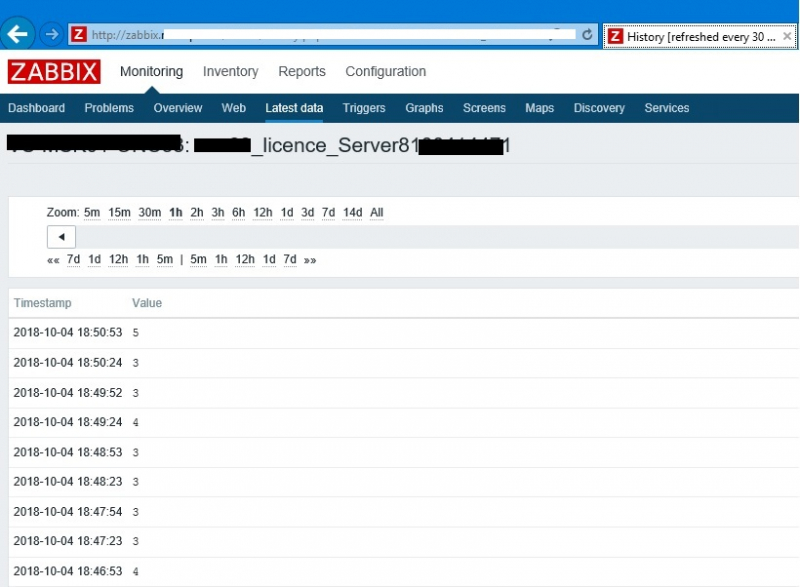Open the Configuration menu
Viewport: 800px width, 587px height.
click(x=385, y=72)
